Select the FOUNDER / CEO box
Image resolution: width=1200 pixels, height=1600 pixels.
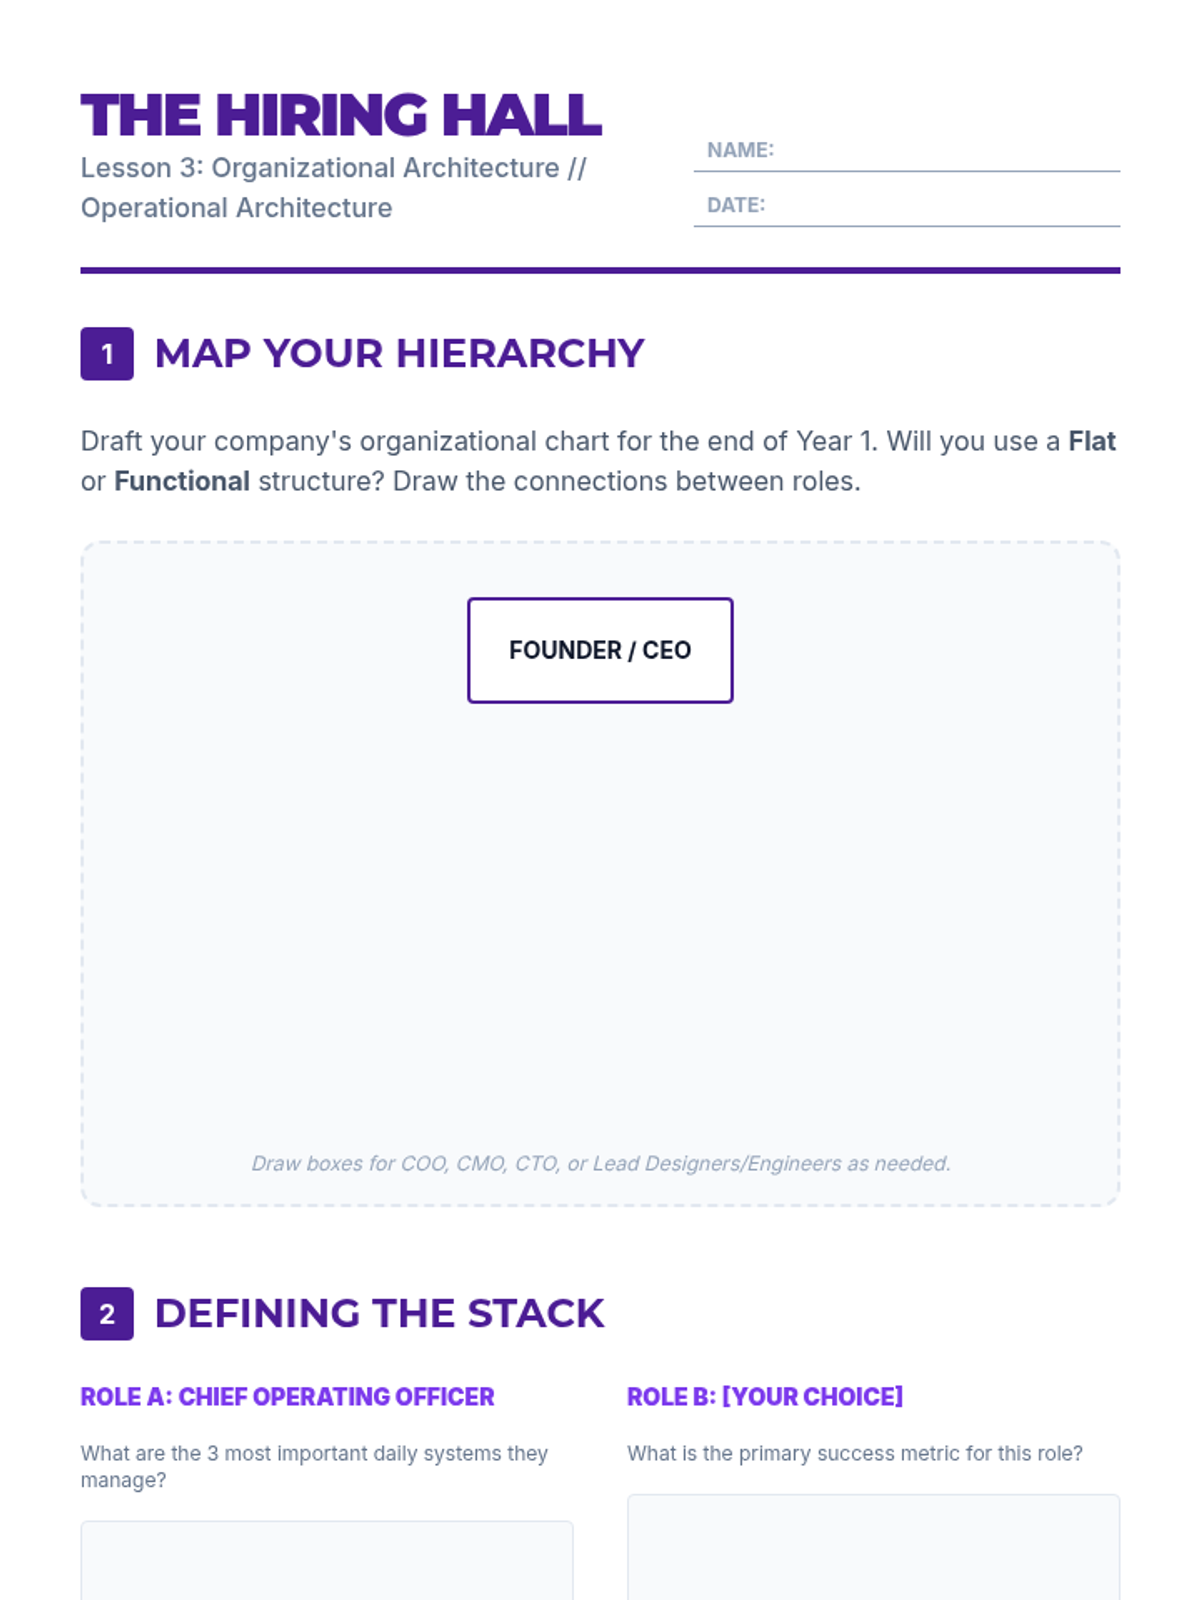600,650
